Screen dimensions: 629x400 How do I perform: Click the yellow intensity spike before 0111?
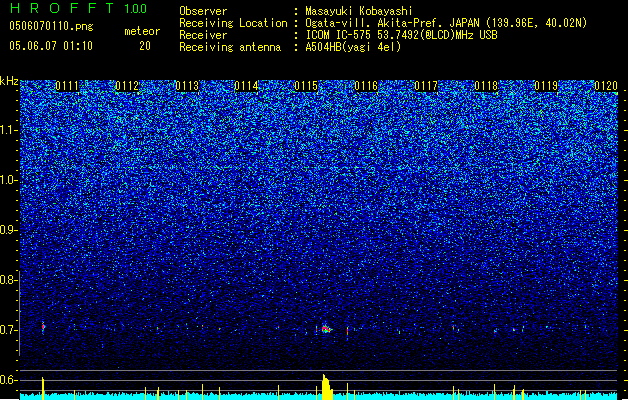(x=43, y=388)
